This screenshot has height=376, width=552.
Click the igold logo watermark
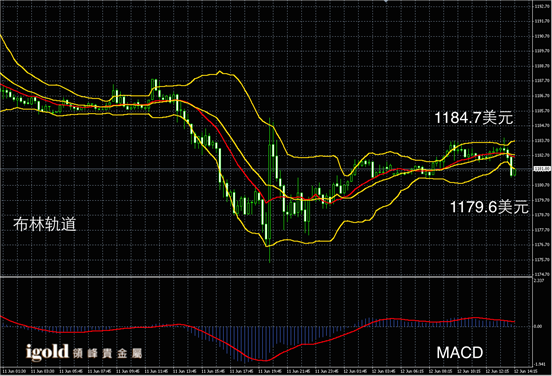tap(47, 352)
